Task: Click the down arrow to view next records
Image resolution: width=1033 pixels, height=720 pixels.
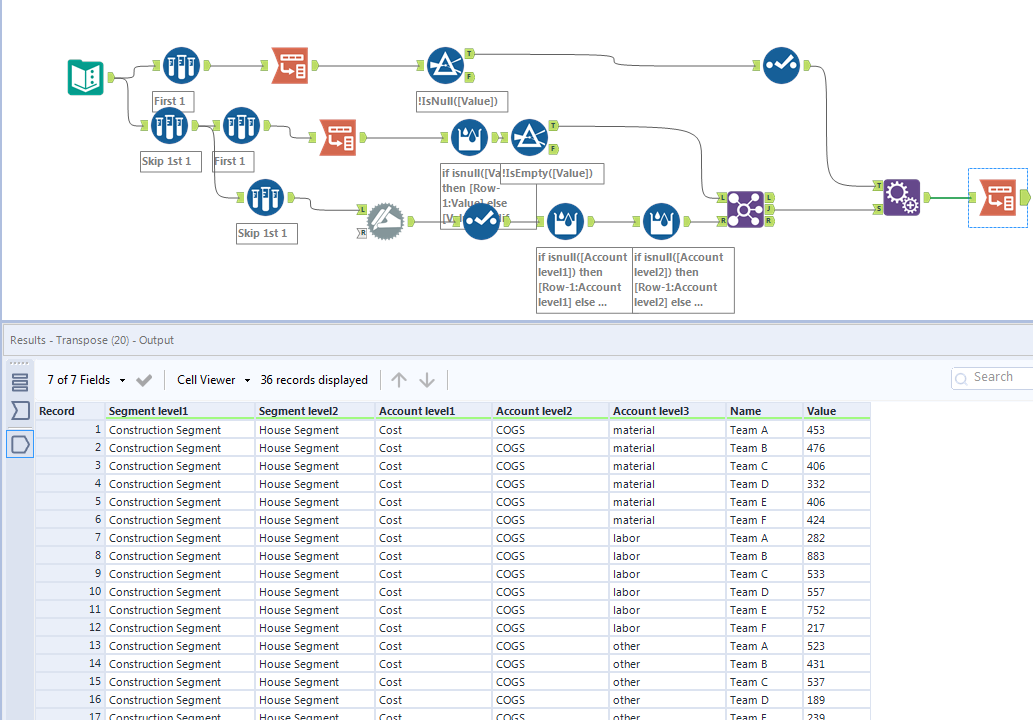Action: point(425,380)
